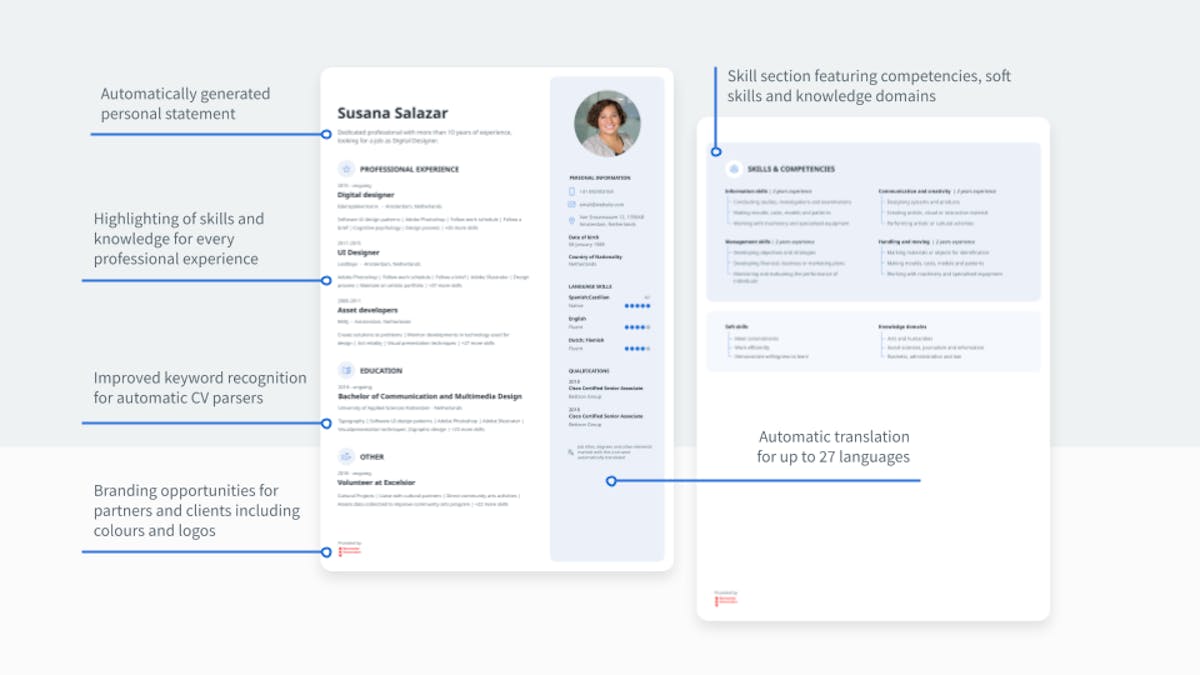Click the 'Improved keyword recognition' caption
The image size is (1200, 675).
coord(200,388)
